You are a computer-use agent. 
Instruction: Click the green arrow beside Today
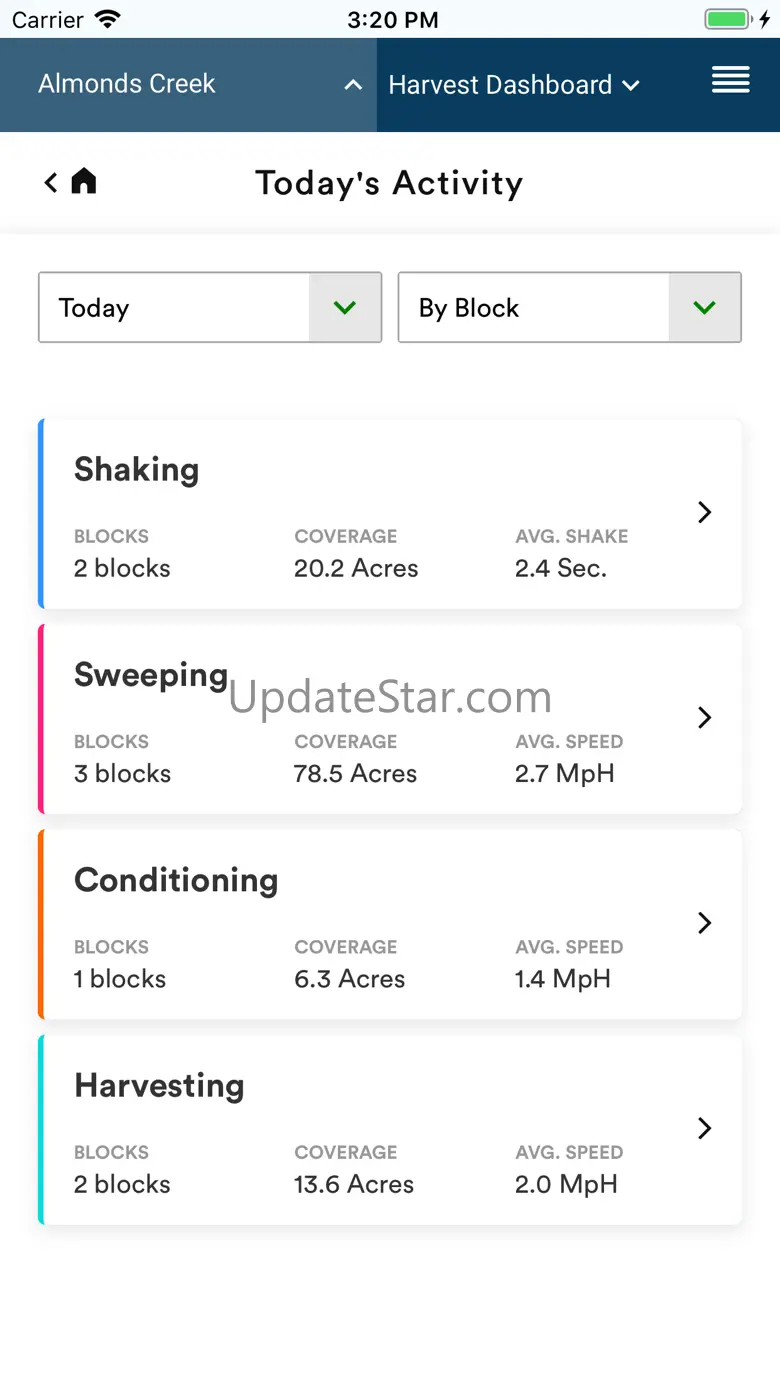point(345,308)
